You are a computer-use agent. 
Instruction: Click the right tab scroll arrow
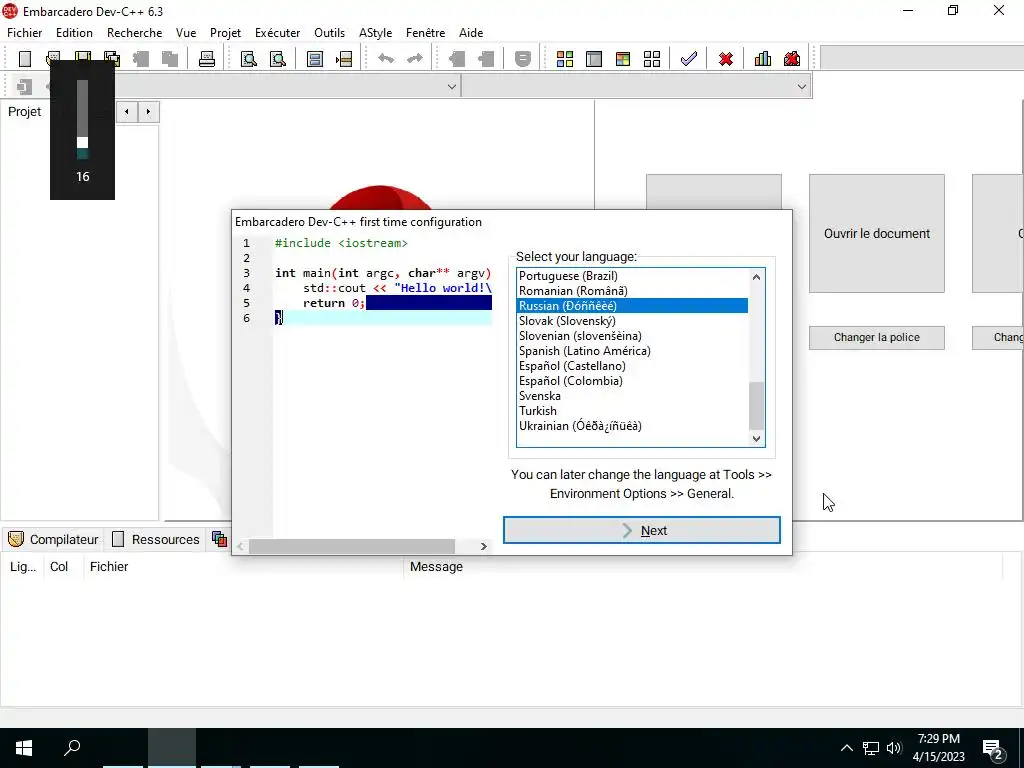click(148, 112)
